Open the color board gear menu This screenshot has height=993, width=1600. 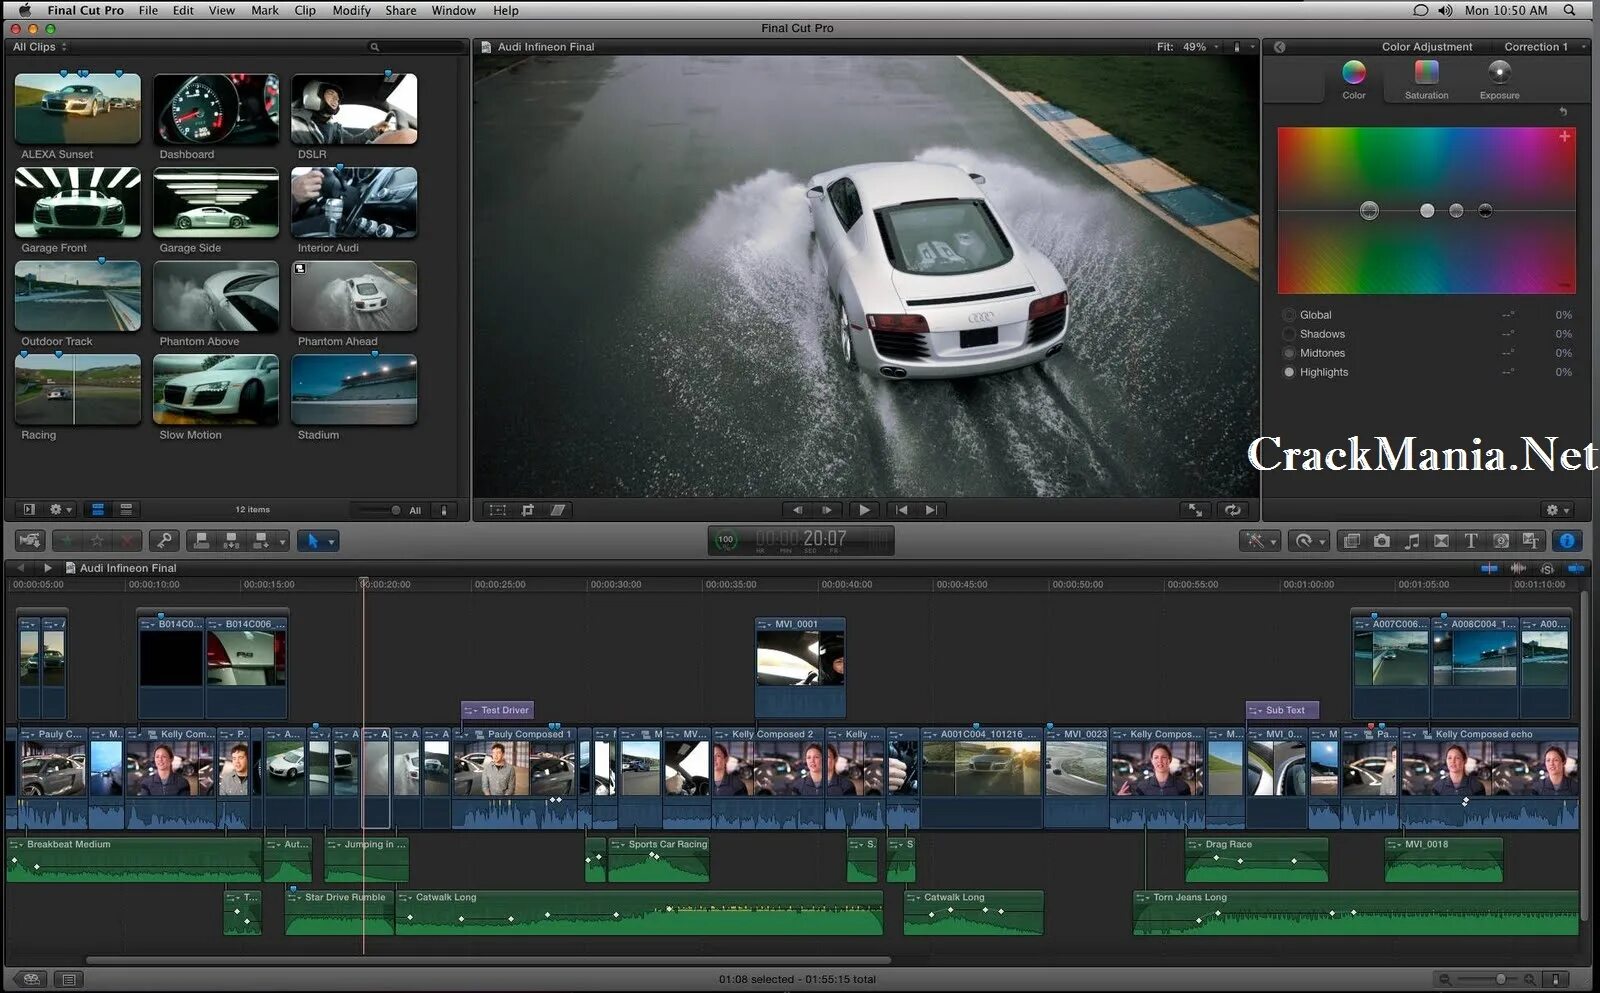[1558, 510]
